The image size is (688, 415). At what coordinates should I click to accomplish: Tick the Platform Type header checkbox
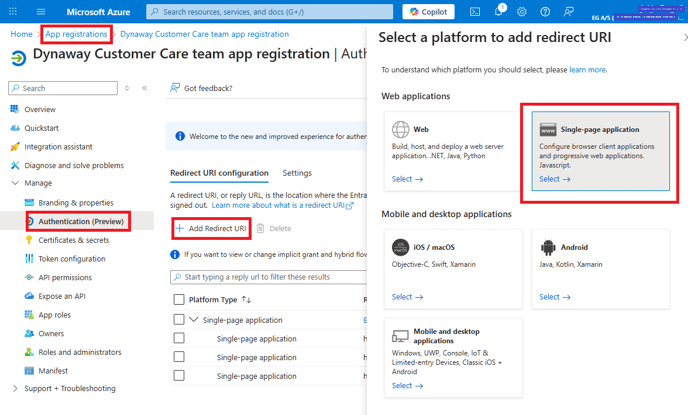coord(179,299)
